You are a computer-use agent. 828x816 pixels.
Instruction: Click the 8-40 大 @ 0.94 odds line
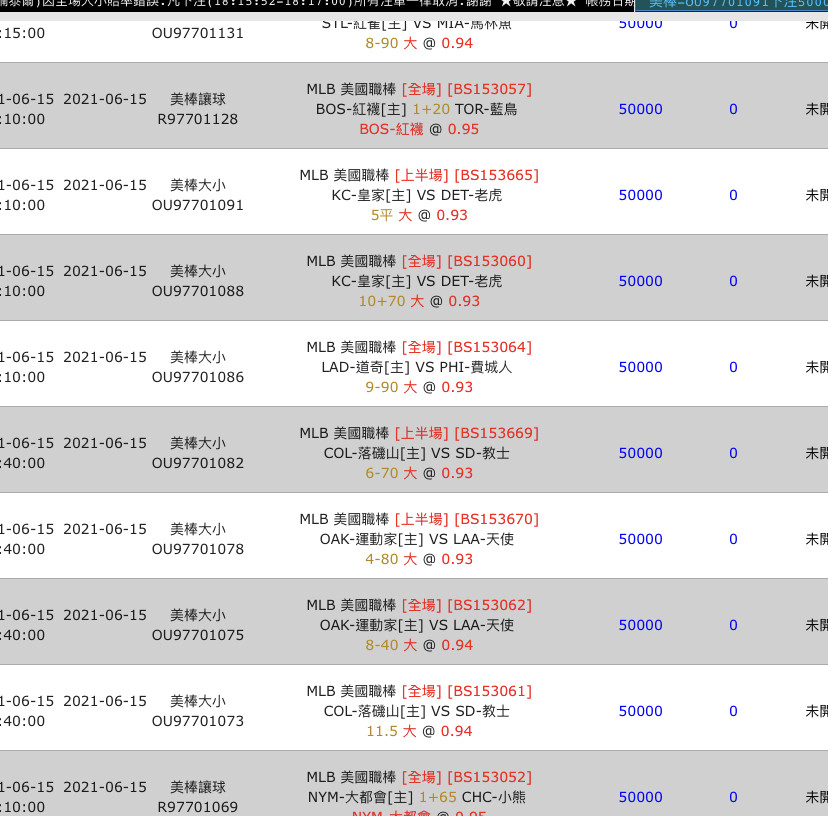419,646
